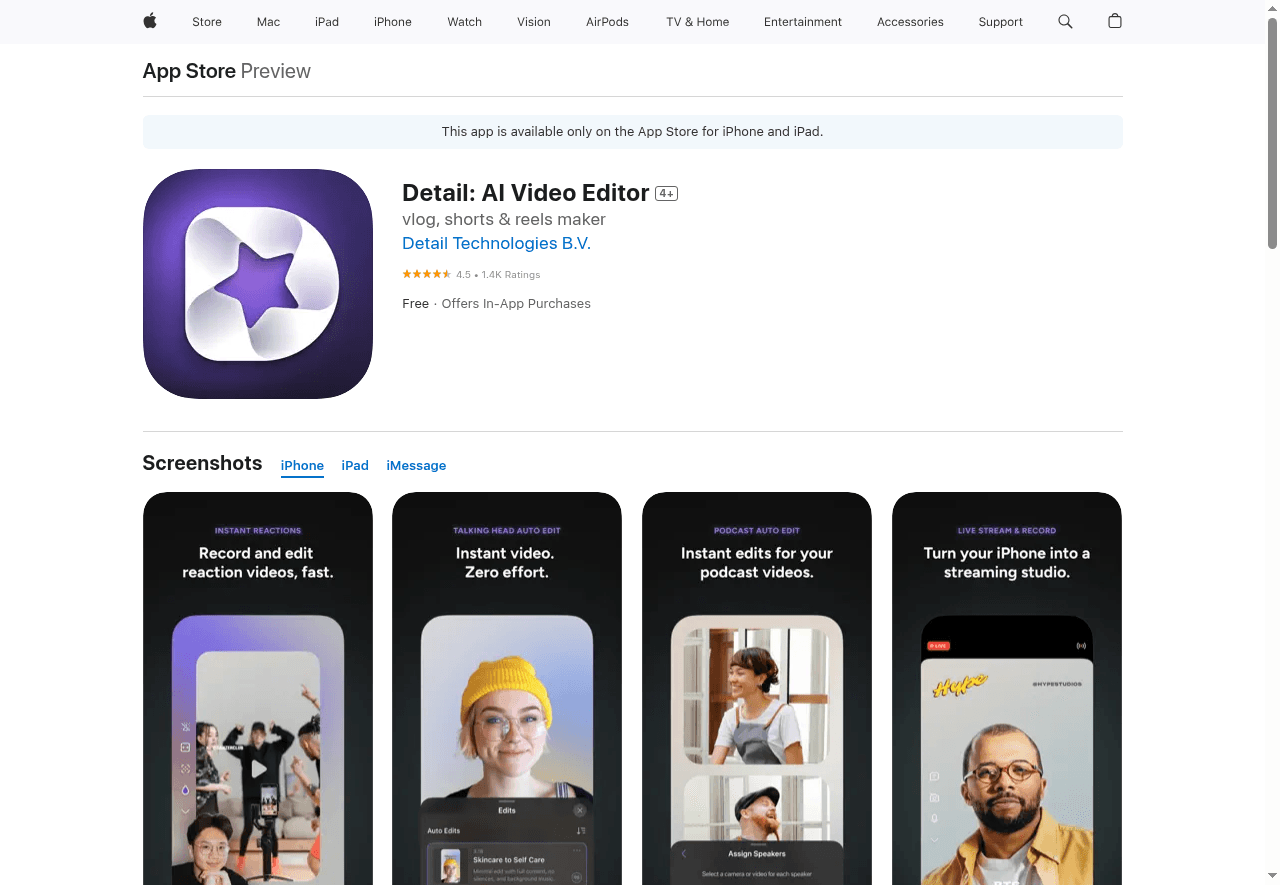The width and height of the screenshot is (1280, 885).
Task: Switch to the iPad screenshots tab
Action: tap(355, 465)
